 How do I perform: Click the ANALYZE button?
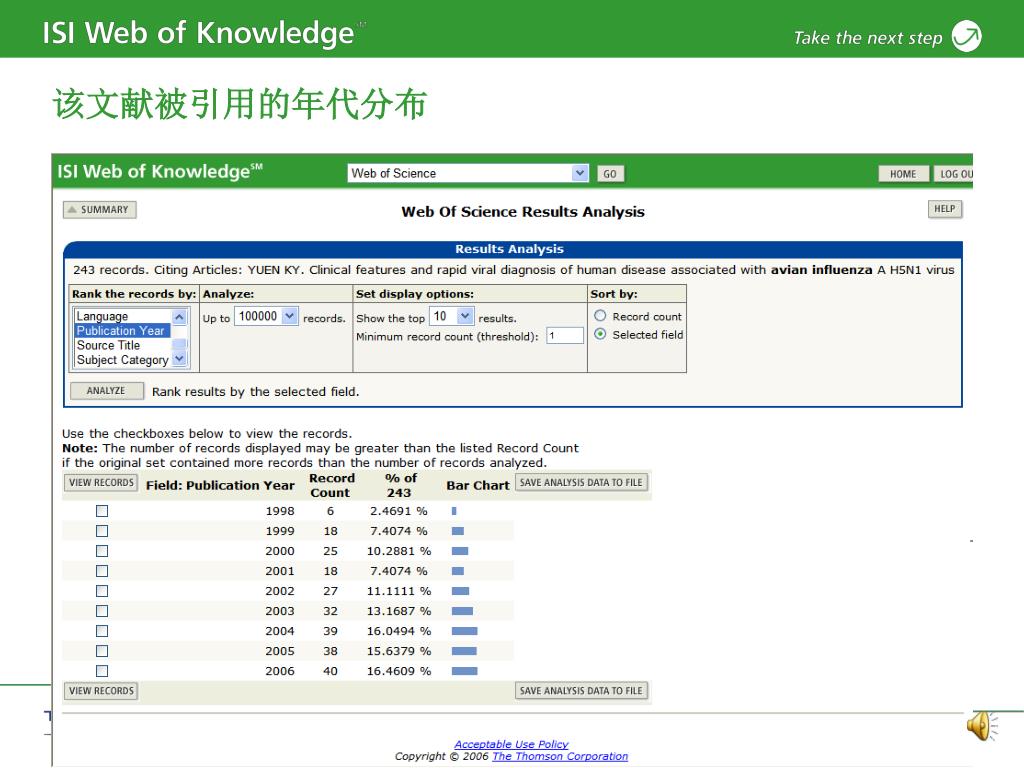pyautogui.click(x=106, y=391)
